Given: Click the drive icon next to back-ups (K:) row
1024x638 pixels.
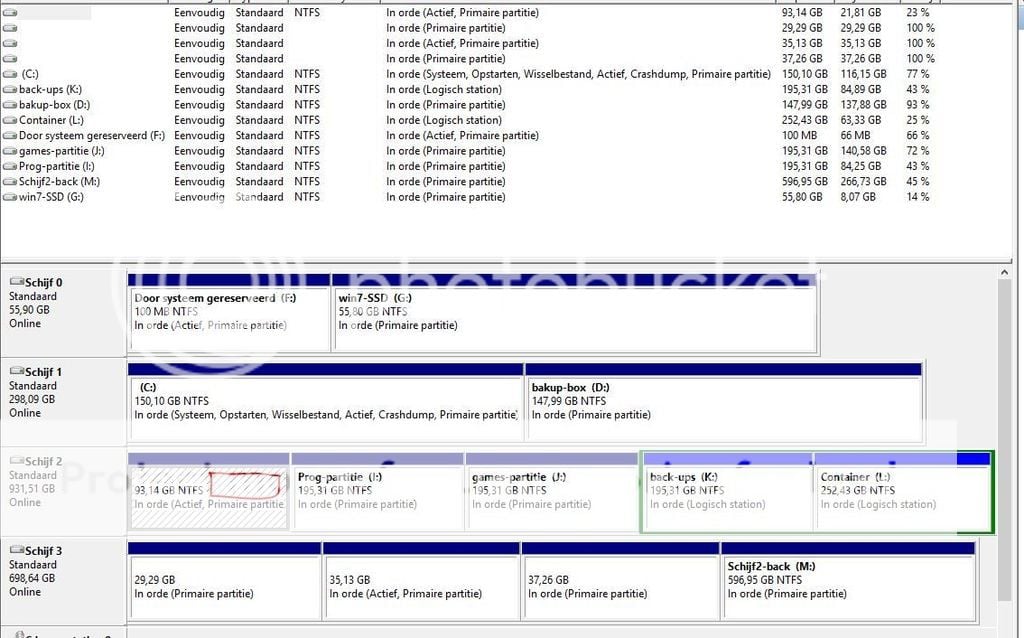Looking at the screenshot, I should (10, 90).
